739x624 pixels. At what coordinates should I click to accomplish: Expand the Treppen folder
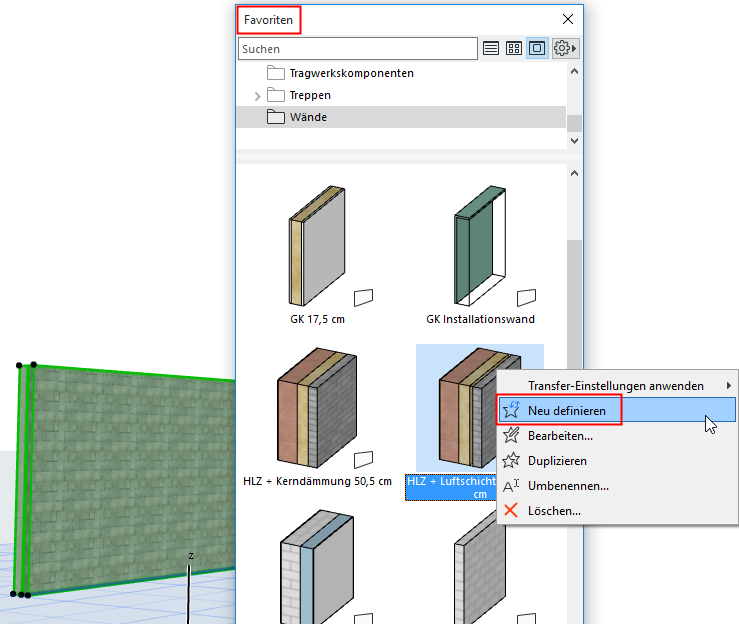(257, 96)
